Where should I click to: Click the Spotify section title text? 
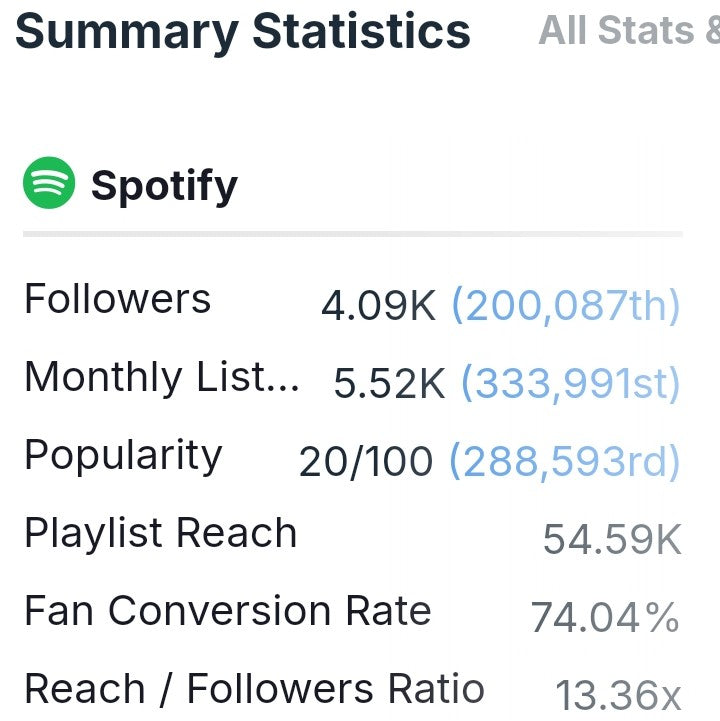click(x=164, y=186)
